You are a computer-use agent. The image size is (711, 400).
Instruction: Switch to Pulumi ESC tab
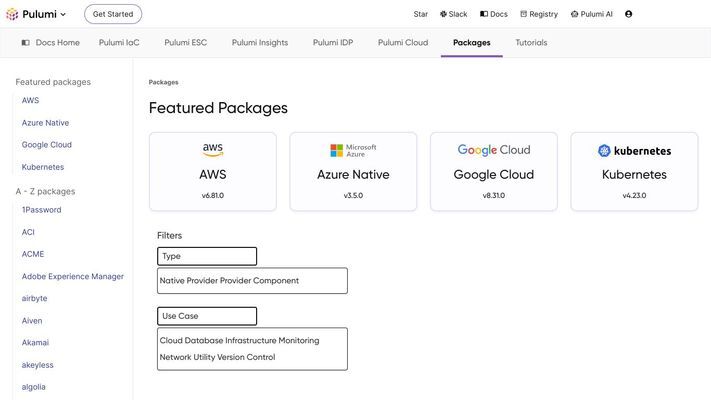click(x=185, y=43)
